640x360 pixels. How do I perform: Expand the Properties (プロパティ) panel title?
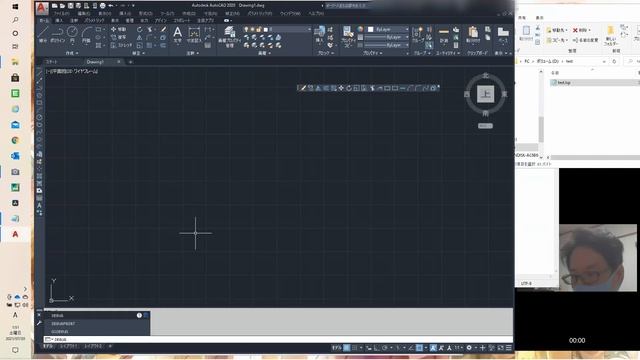[373, 53]
